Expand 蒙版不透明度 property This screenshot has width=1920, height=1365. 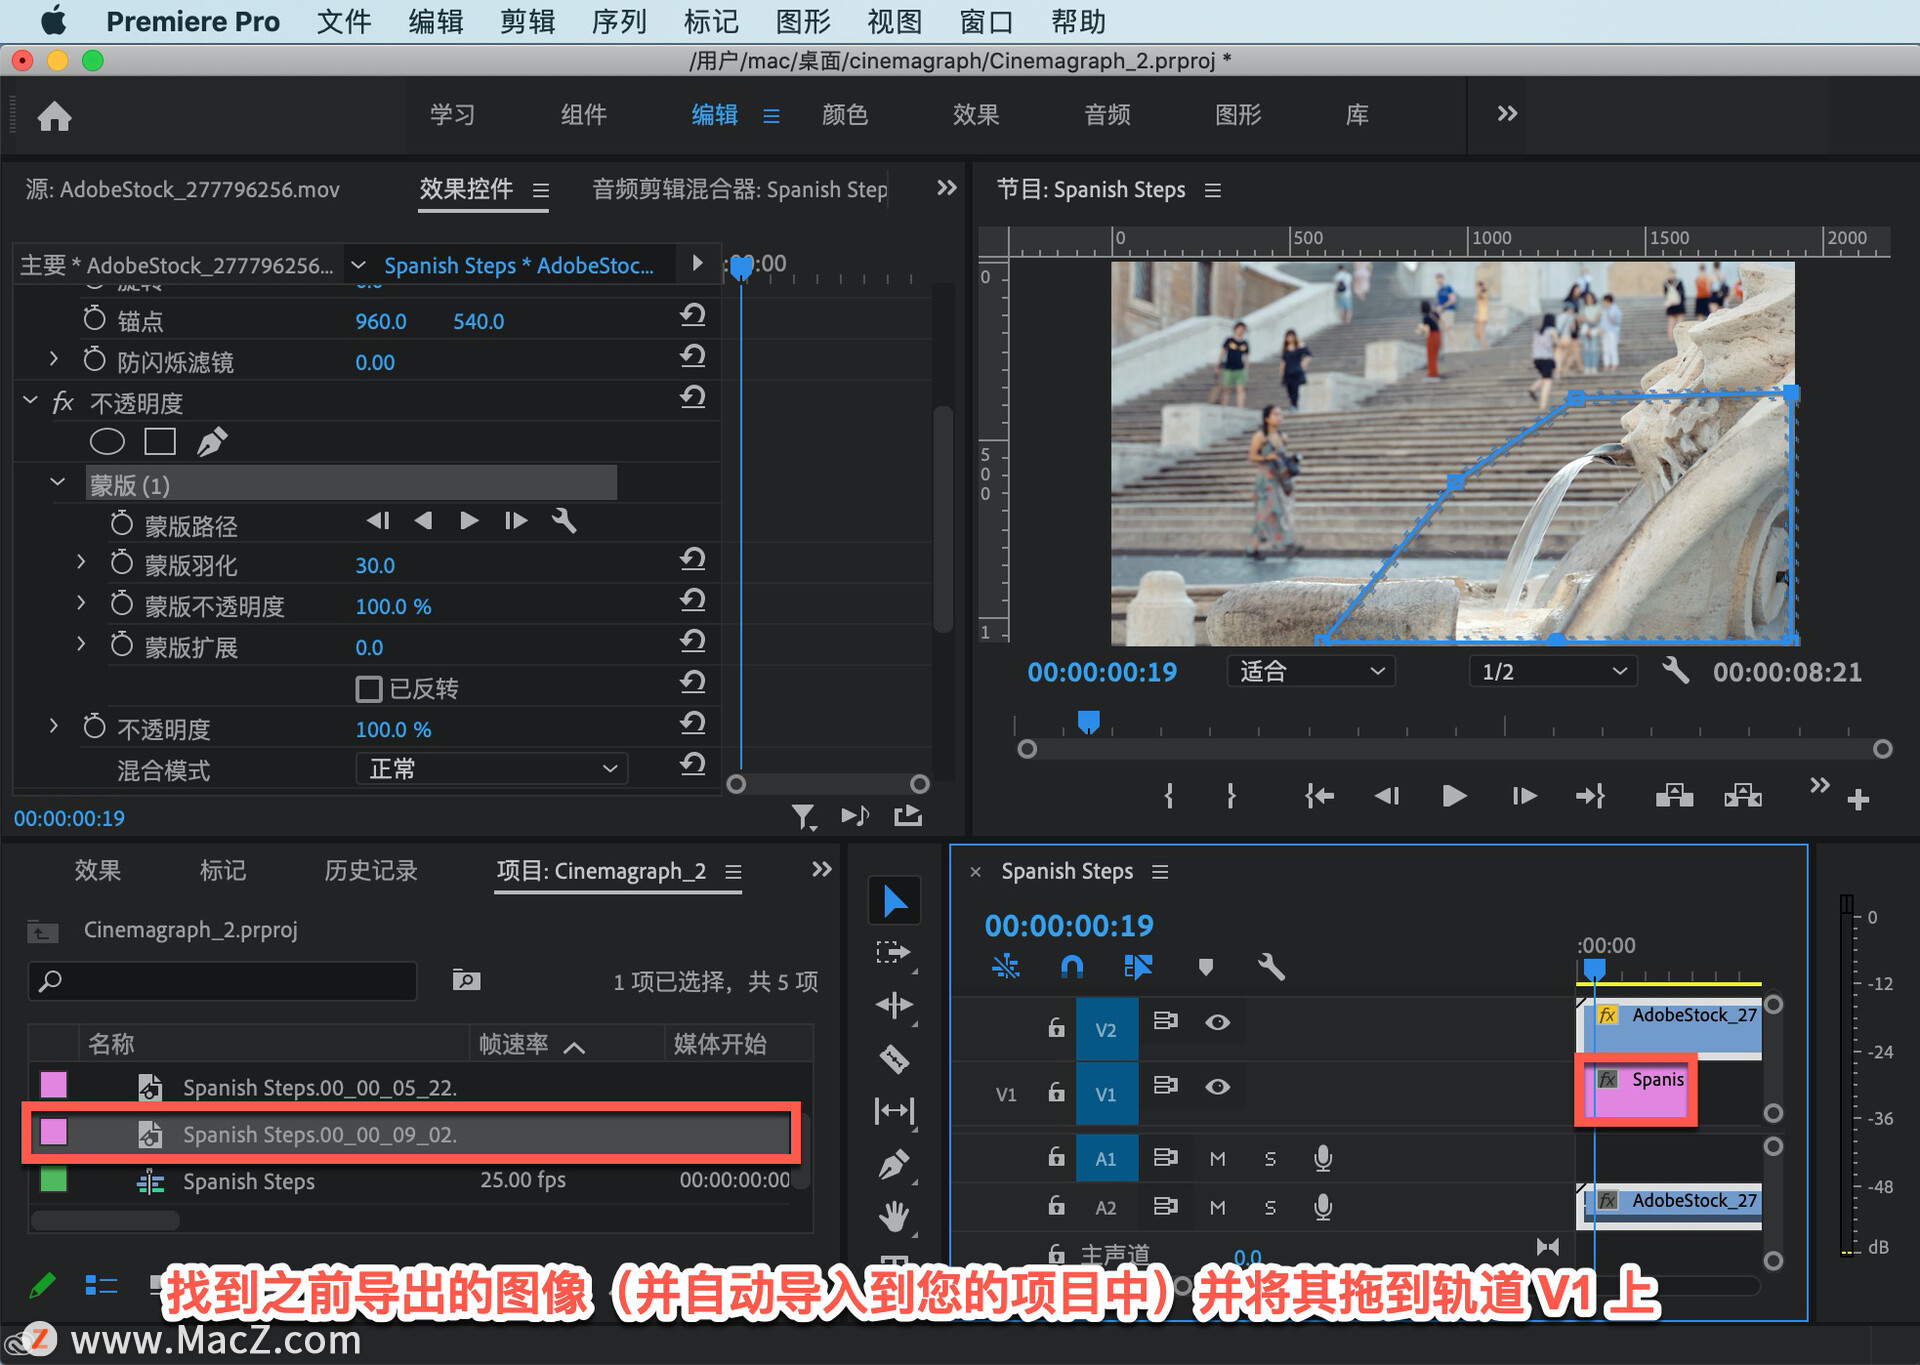81,603
